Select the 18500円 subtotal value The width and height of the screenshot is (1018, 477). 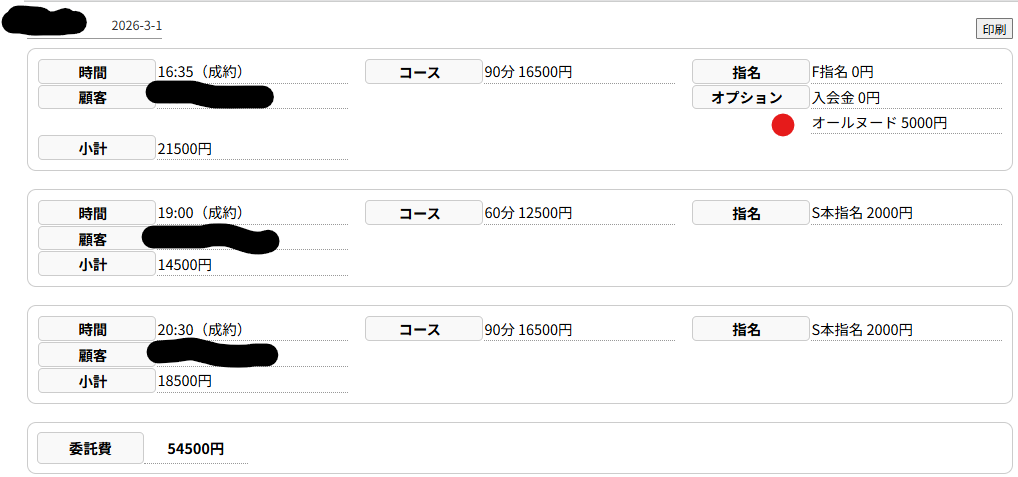click(x=185, y=381)
